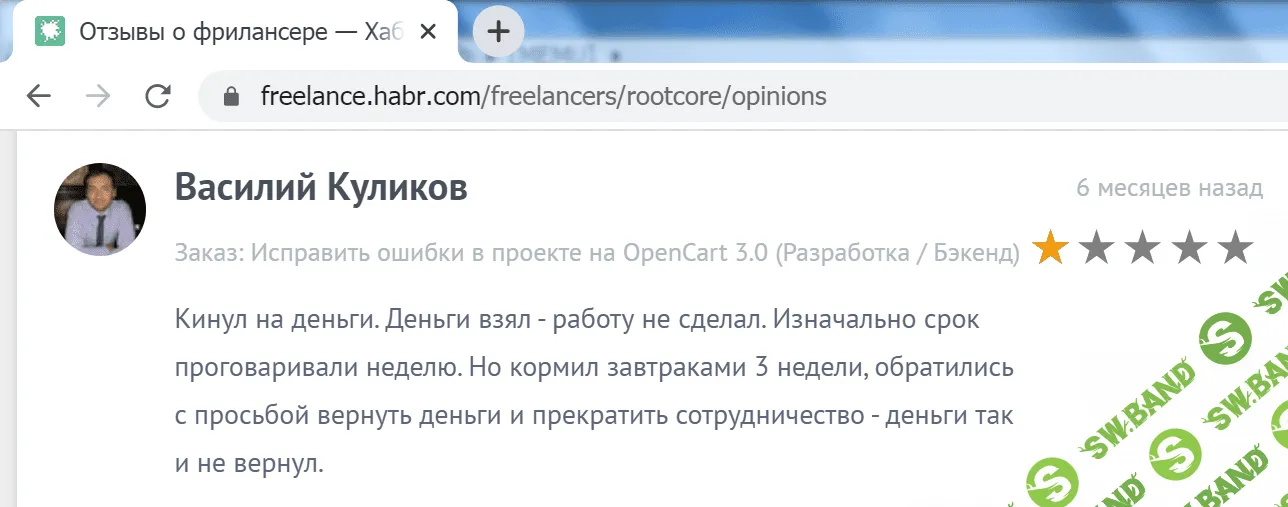1288x507 pixels.
Task: Reload the current page
Action: (x=158, y=96)
